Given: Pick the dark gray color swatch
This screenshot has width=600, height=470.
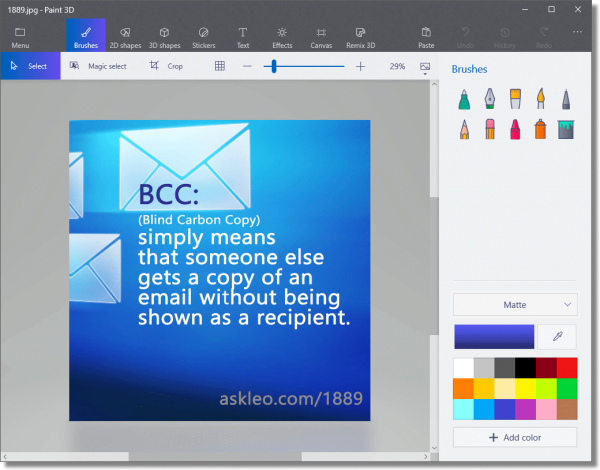Looking at the screenshot, I should pyautogui.click(x=505, y=368).
